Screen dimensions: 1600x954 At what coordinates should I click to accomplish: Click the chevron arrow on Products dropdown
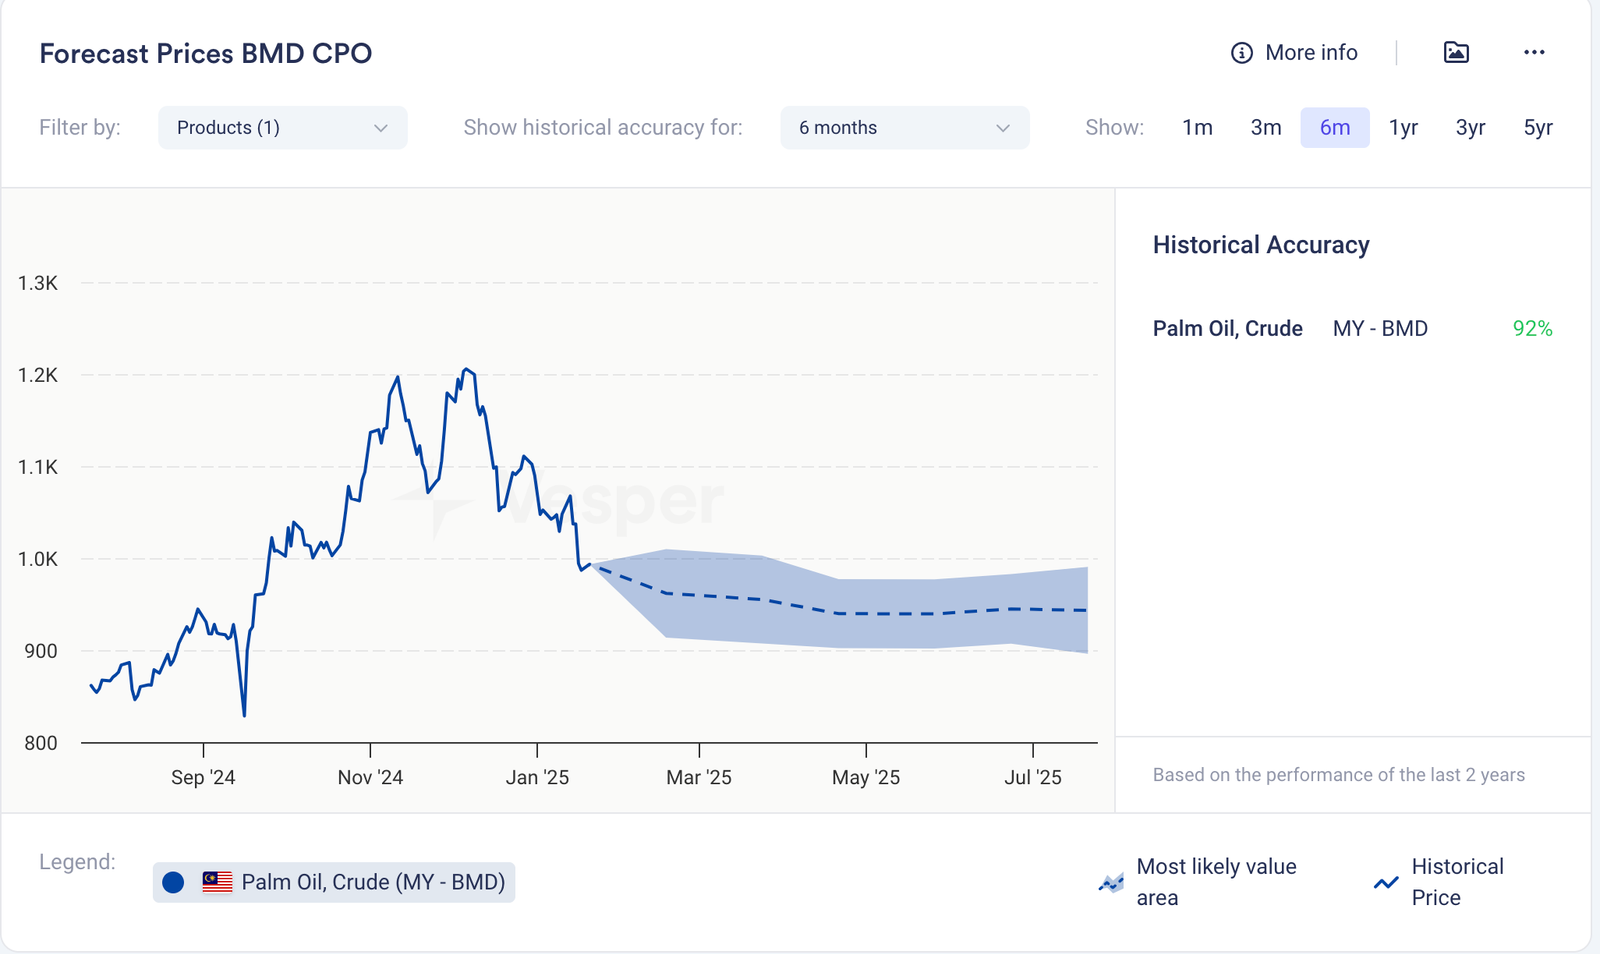(x=381, y=128)
